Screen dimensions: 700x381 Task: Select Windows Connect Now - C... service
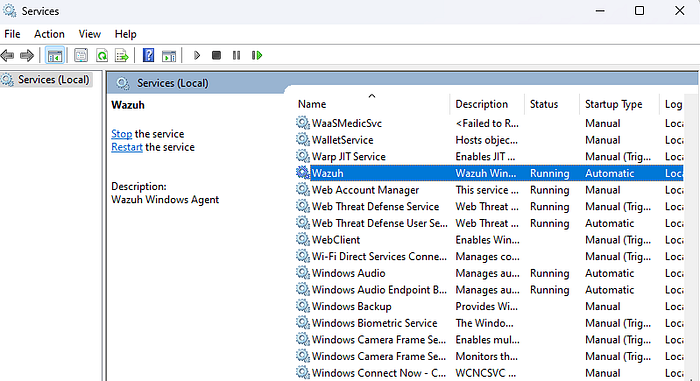click(x=379, y=373)
